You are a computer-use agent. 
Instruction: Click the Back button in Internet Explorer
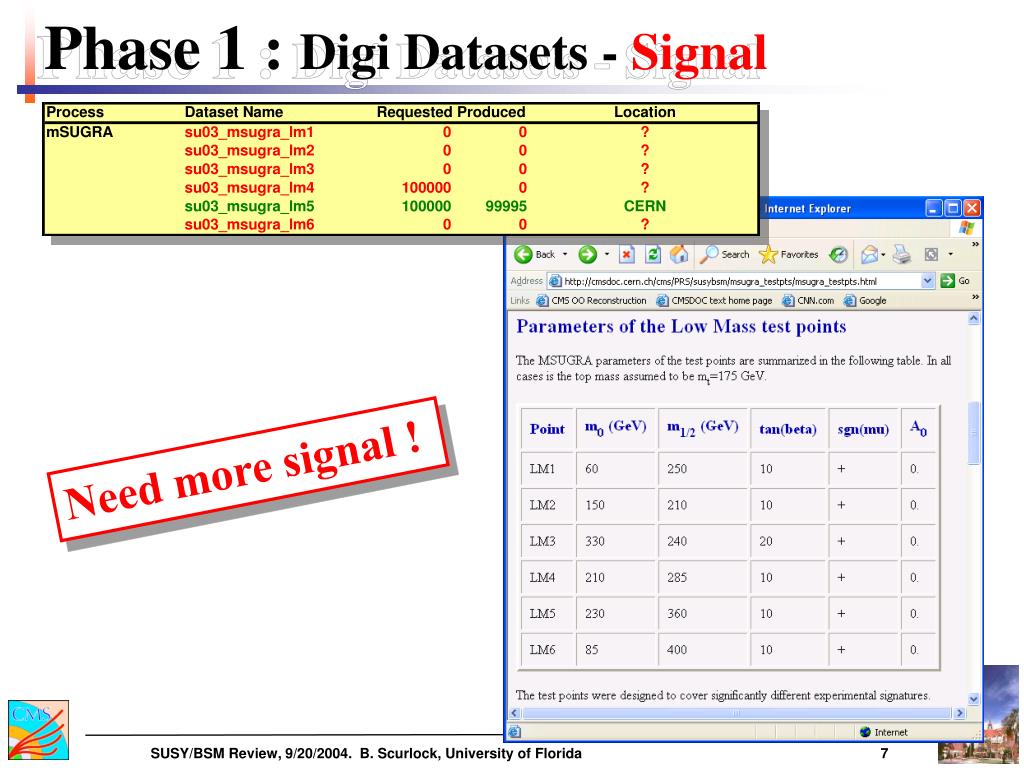coord(535,255)
